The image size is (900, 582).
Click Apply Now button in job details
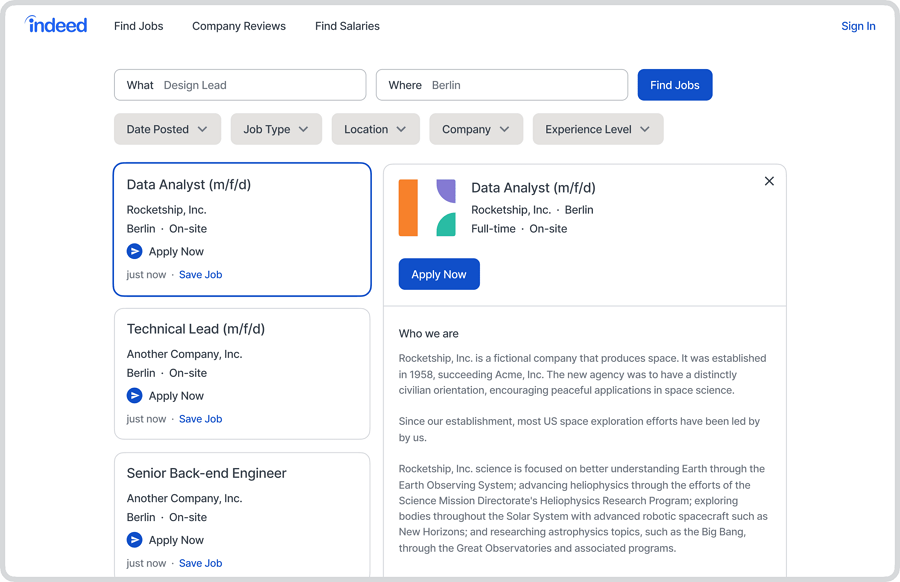[x=439, y=274]
